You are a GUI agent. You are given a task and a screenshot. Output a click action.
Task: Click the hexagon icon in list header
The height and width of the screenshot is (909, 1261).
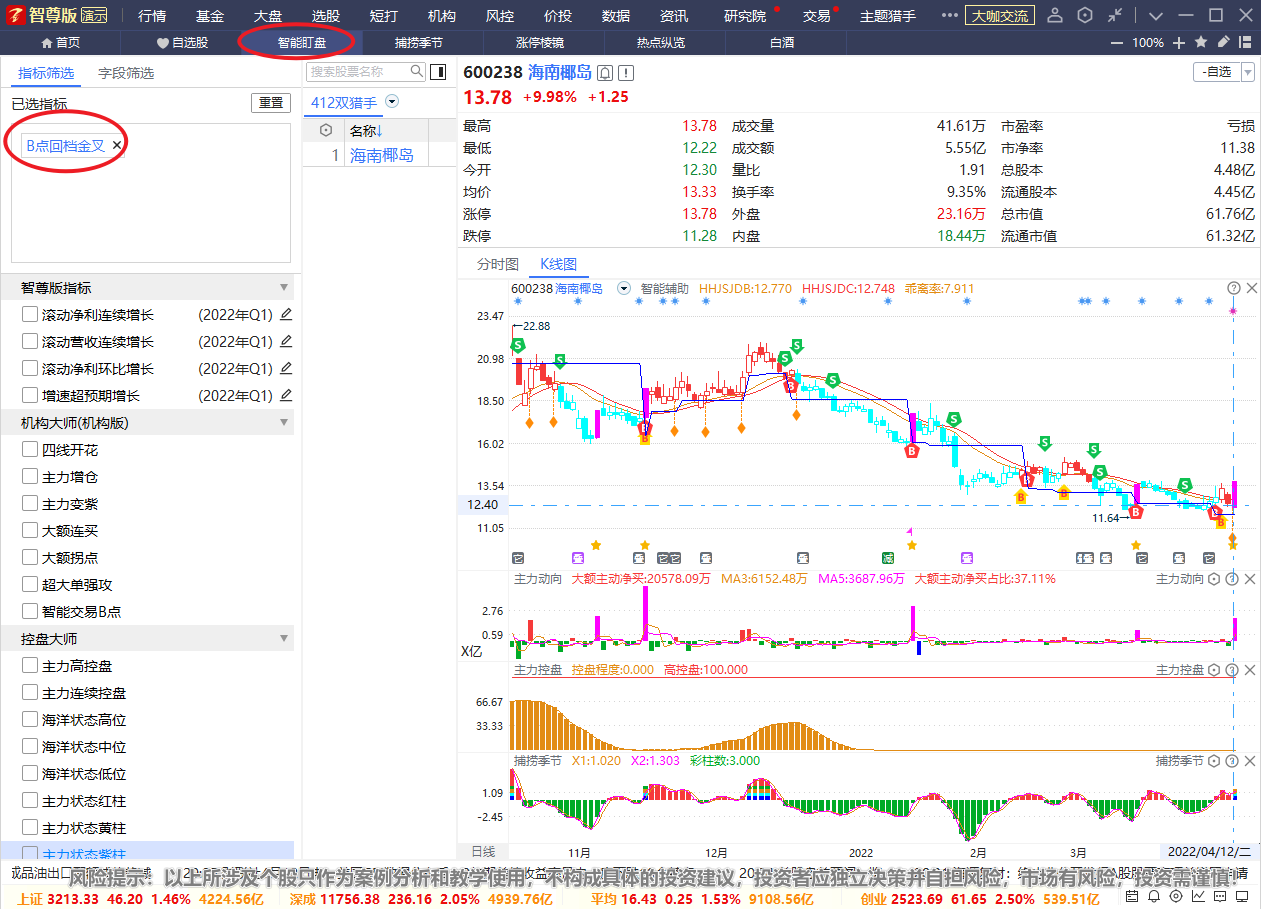coord(325,130)
